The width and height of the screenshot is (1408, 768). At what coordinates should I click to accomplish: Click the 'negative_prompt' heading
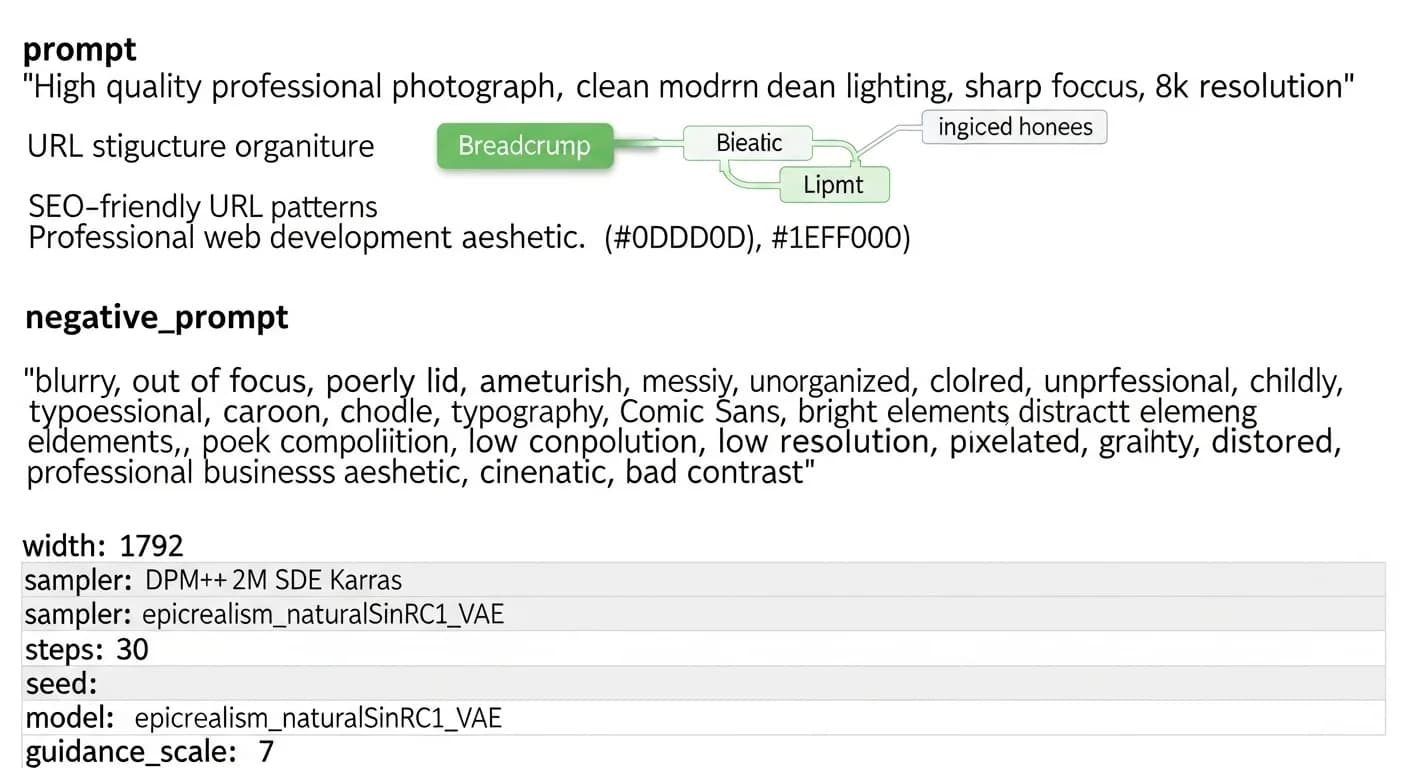pyautogui.click(x=156, y=317)
